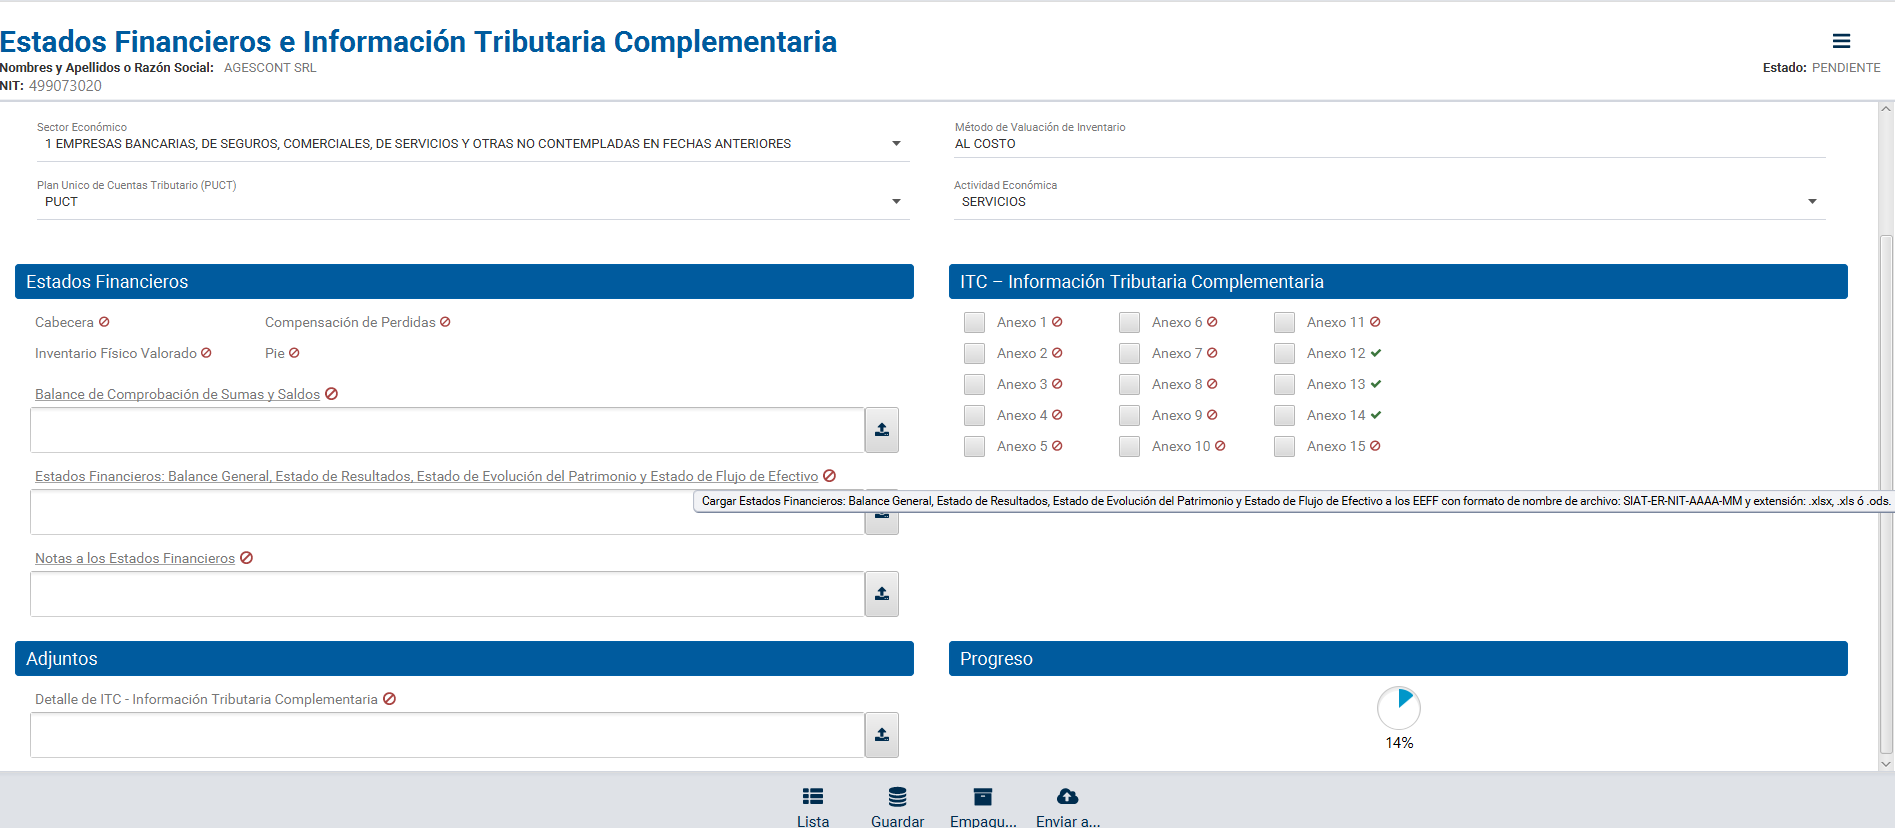The width and height of the screenshot is (1895, 828).
Task: Enable the Anexo 12 checkbox
Action: click(x=1284, y=353)
